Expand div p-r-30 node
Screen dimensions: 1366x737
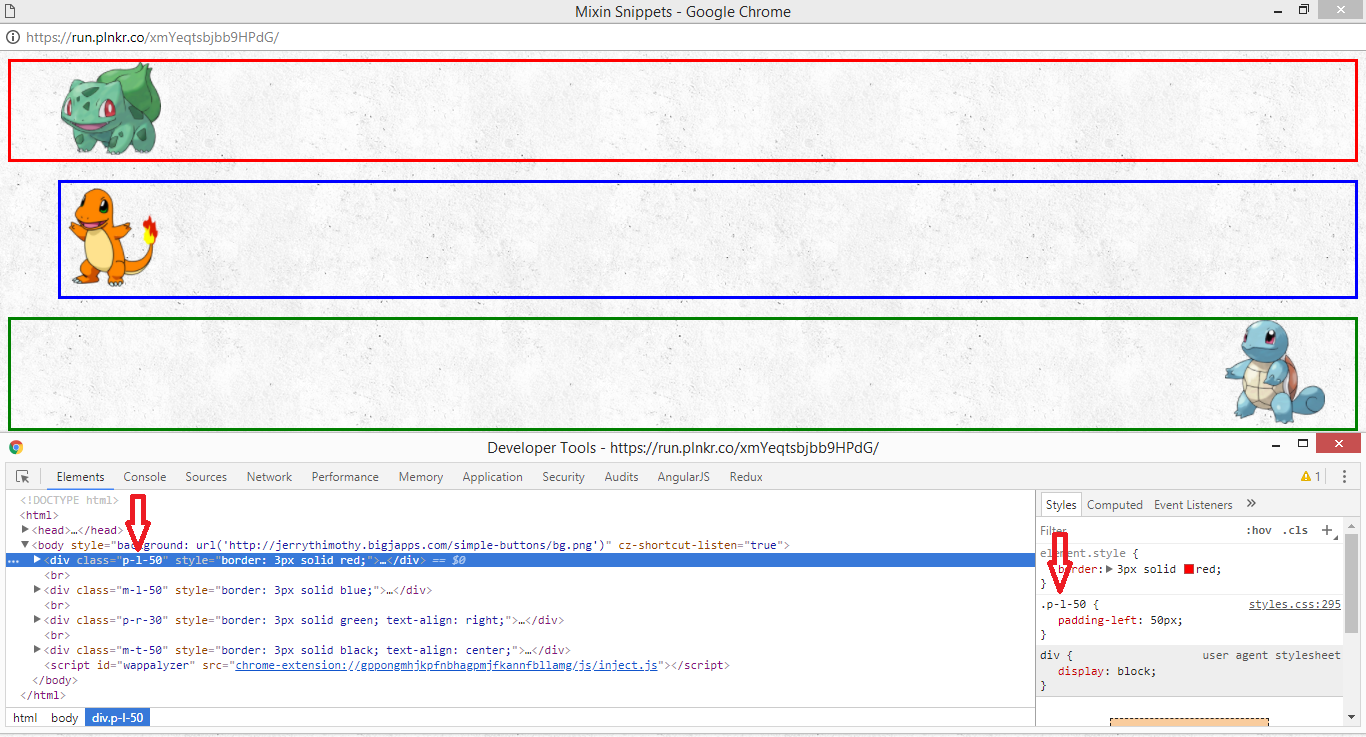[38, 620]
